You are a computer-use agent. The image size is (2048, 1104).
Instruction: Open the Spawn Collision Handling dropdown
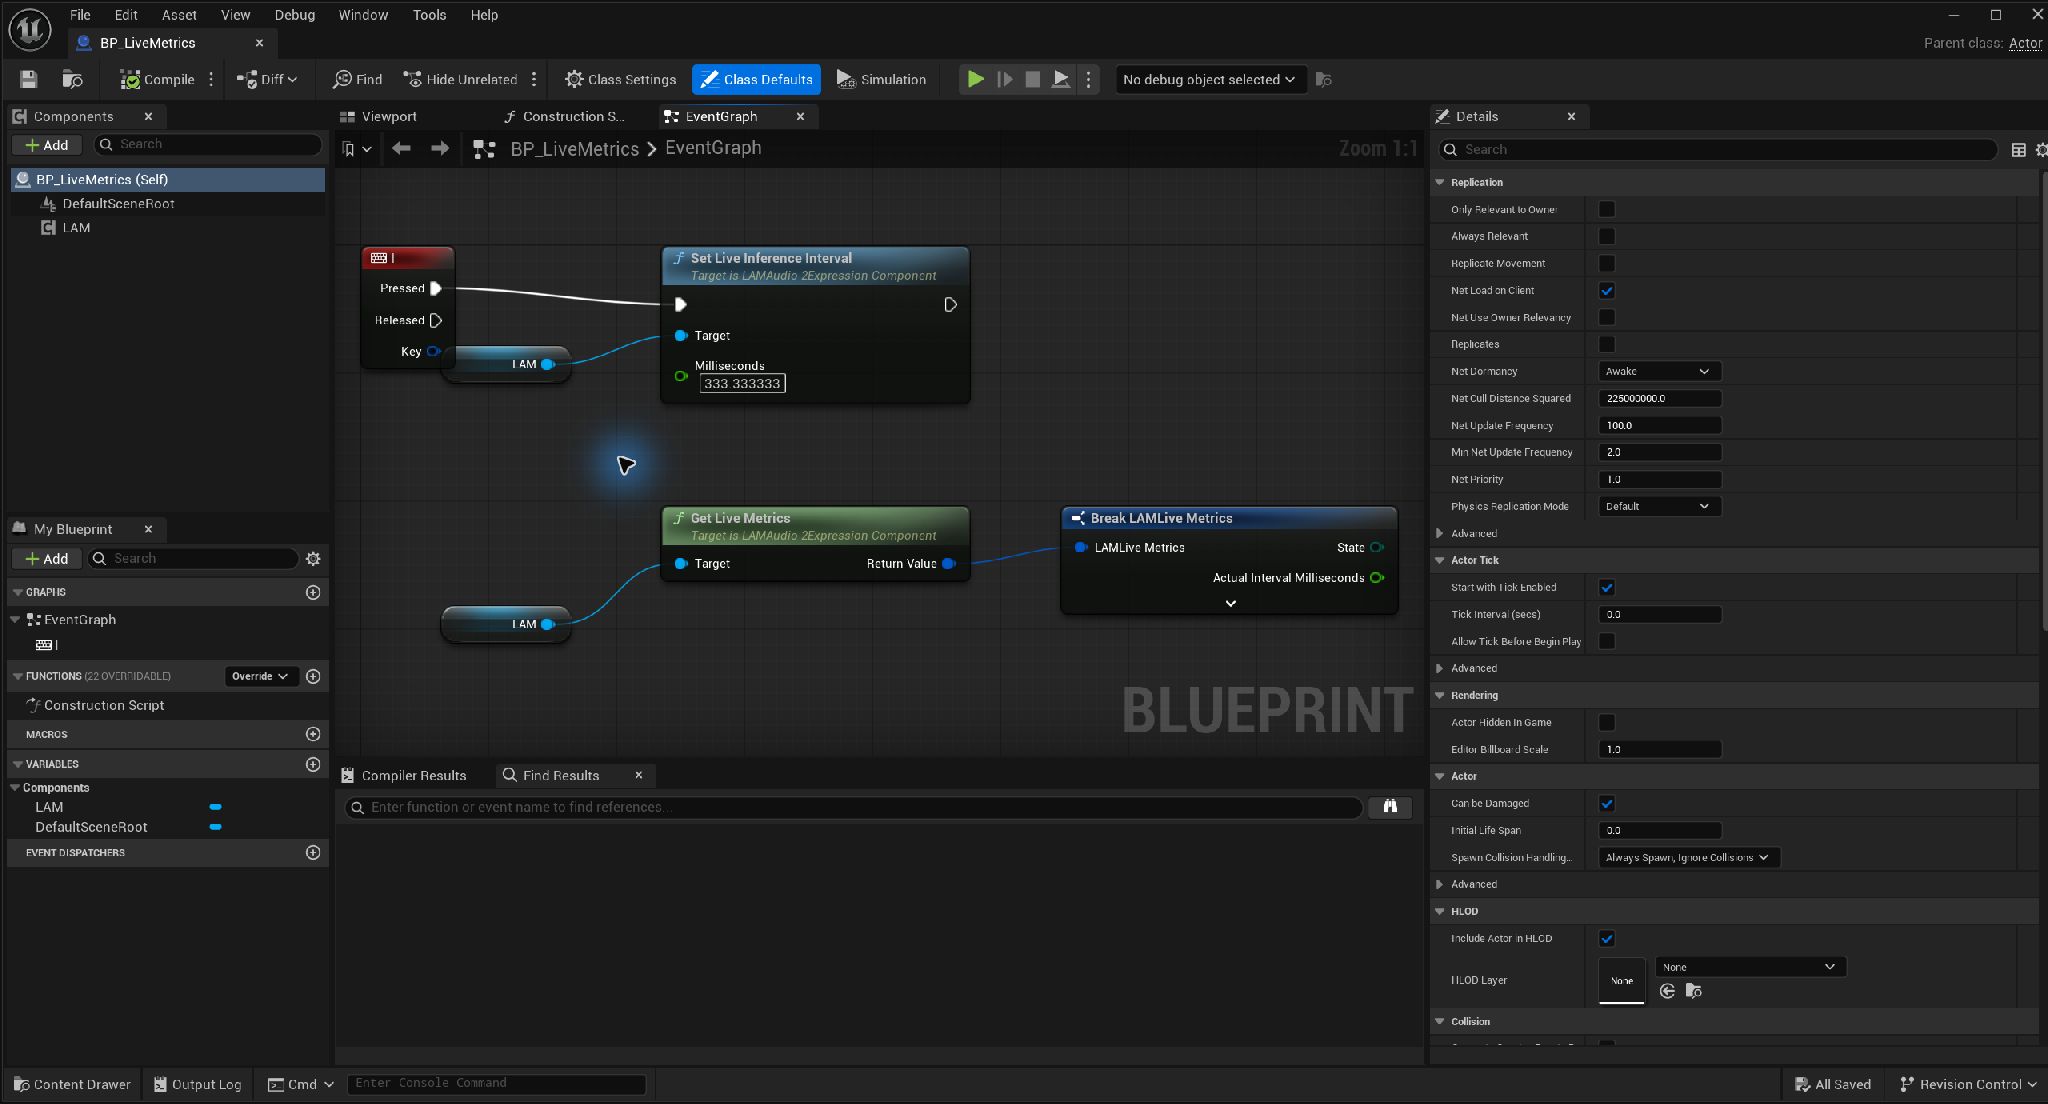click(1689, 857)
